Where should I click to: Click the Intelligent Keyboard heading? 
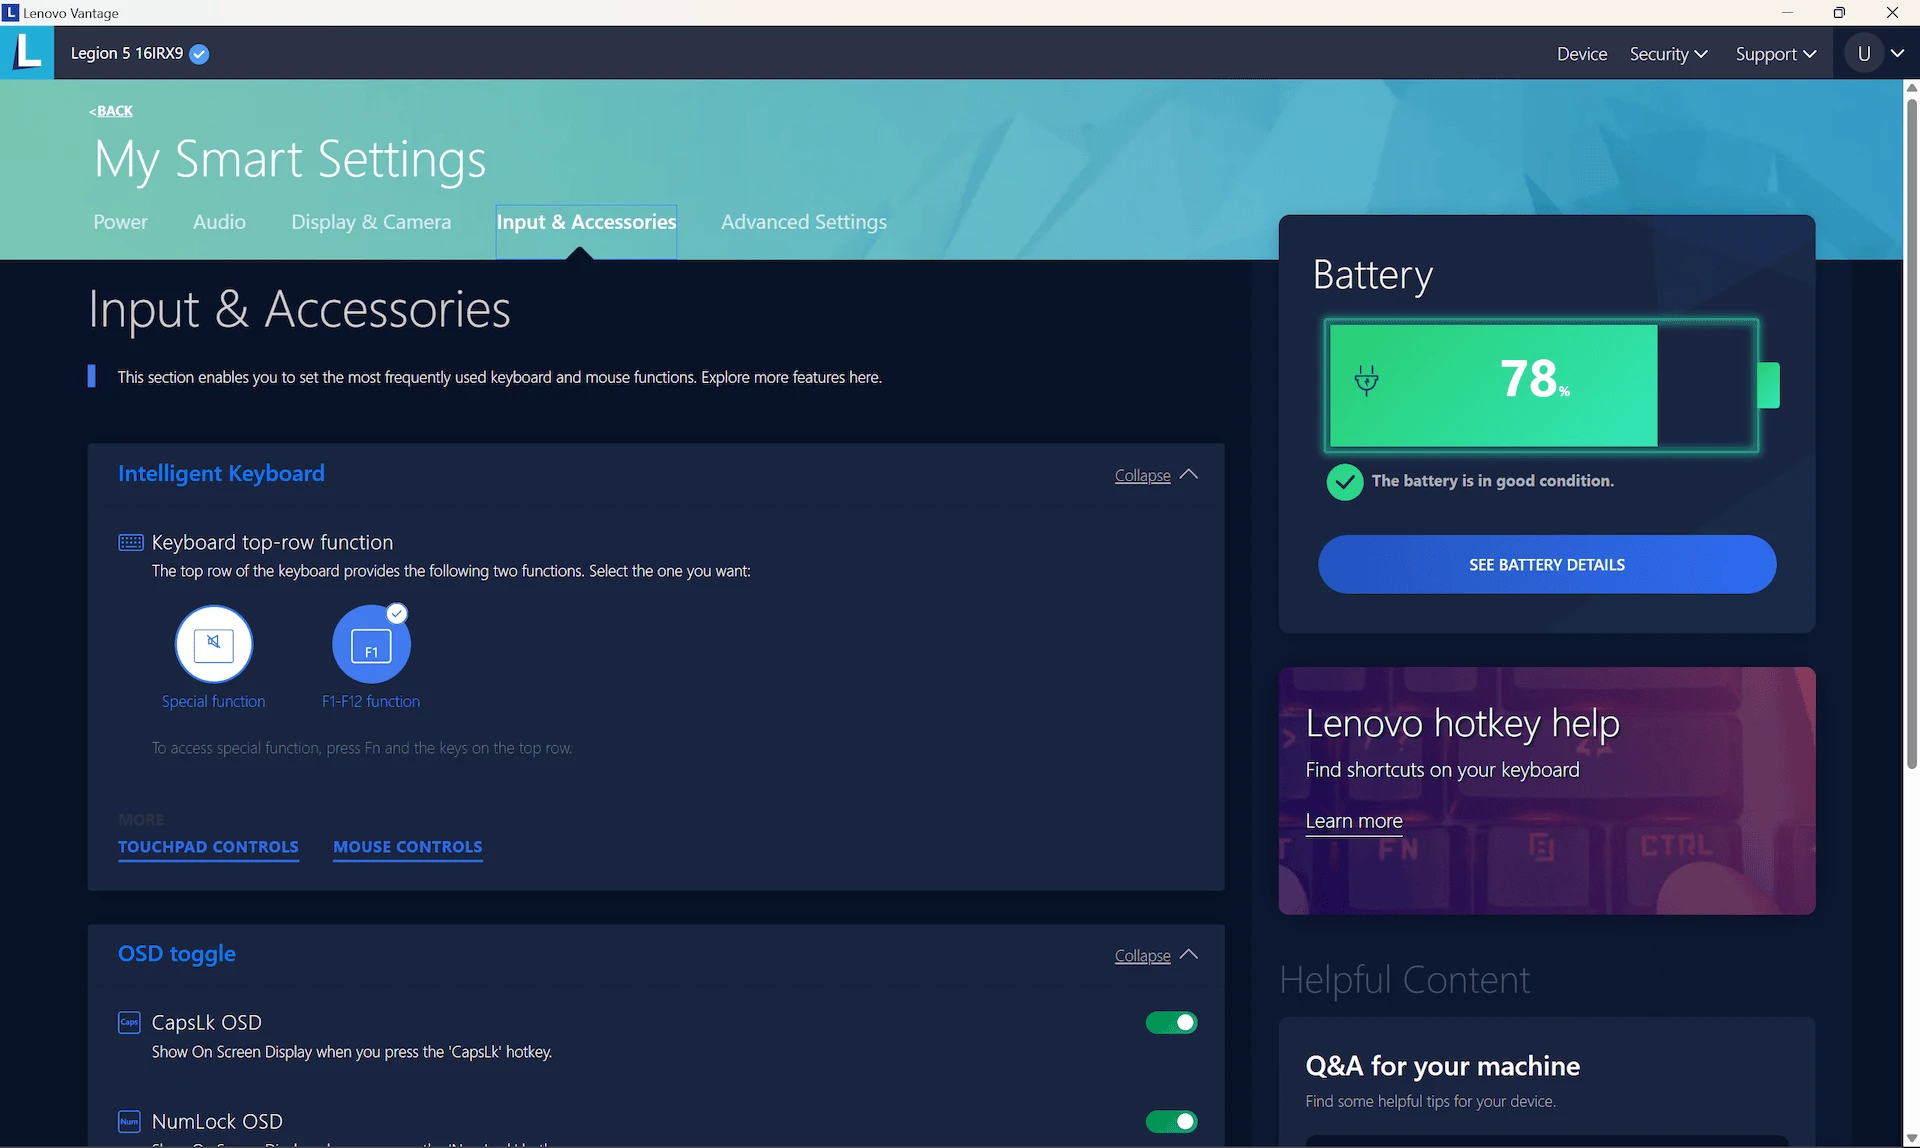(x=221, y=473)
